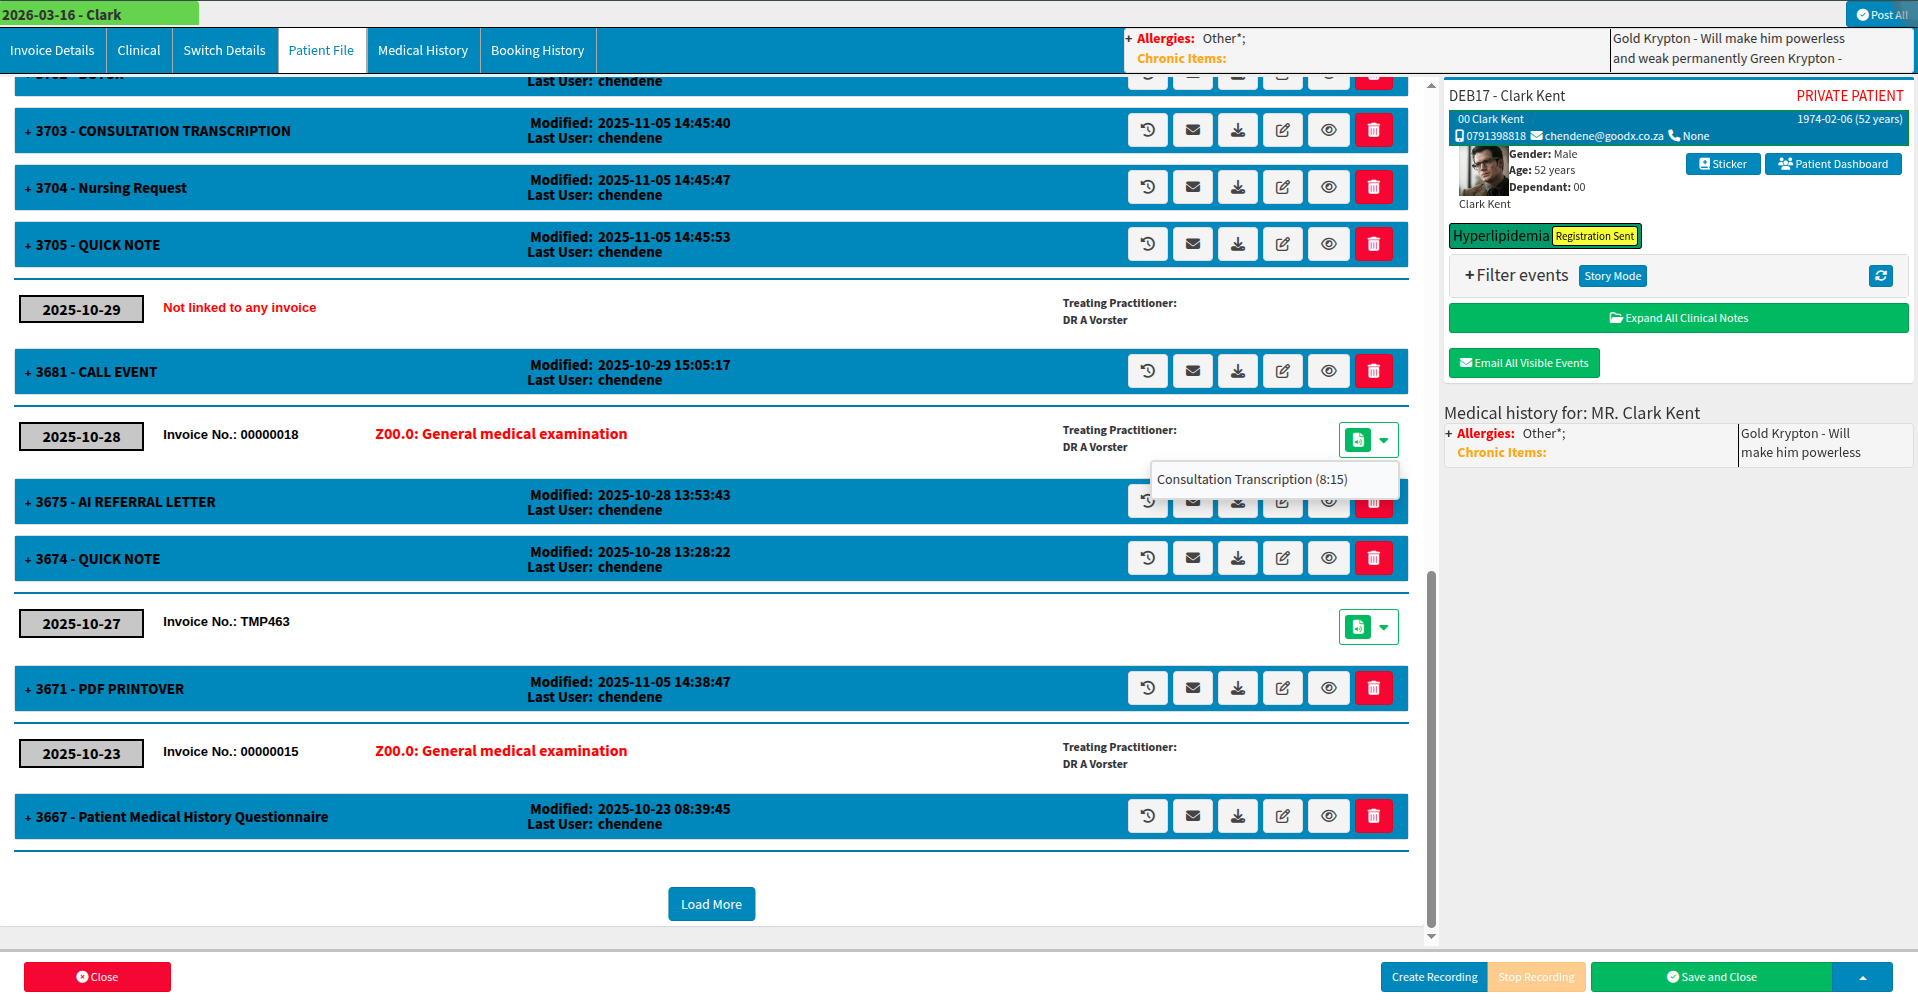Download the 3667 Patient Medical History Questionnaire

[x=1238, y=816]
